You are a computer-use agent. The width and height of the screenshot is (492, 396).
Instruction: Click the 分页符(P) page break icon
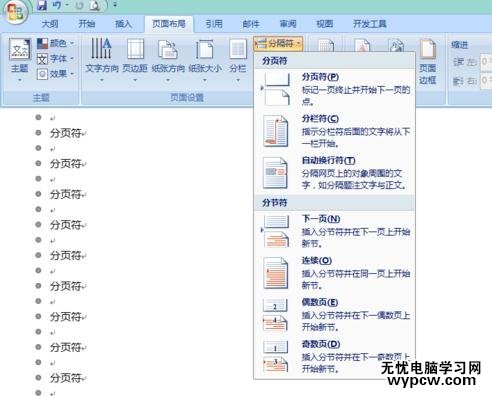pyautogui.click(x=276, y=89)
